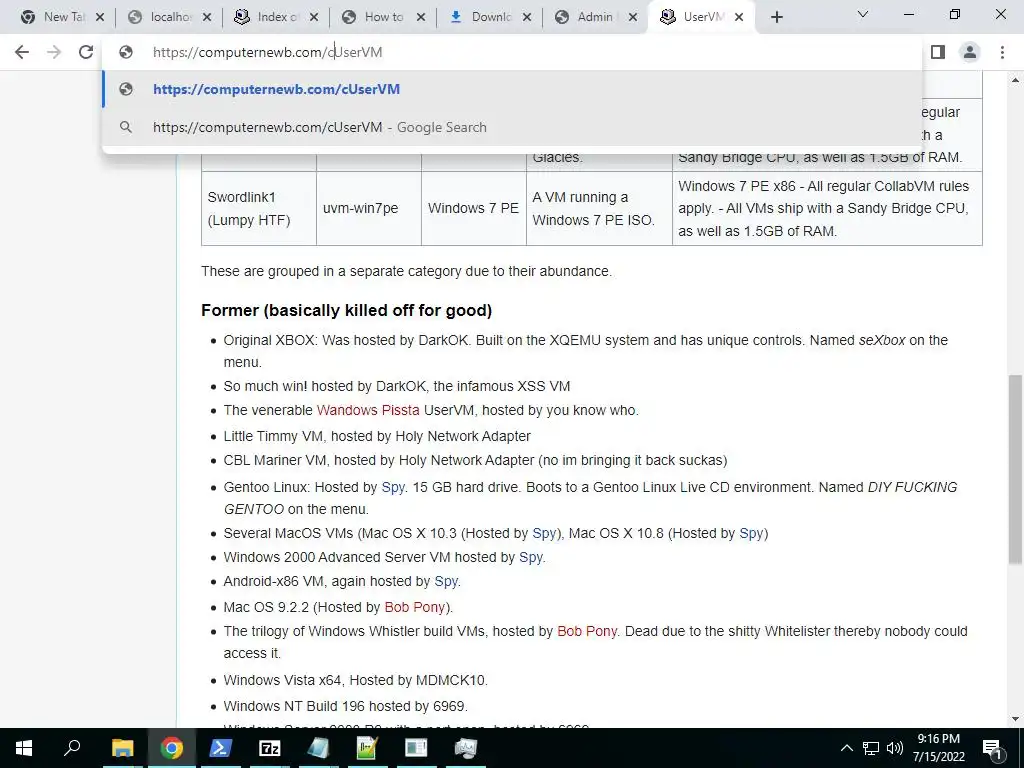
Task: Click the taskbar clock showing 9:16 PM
Action: [x=938, y=748]
